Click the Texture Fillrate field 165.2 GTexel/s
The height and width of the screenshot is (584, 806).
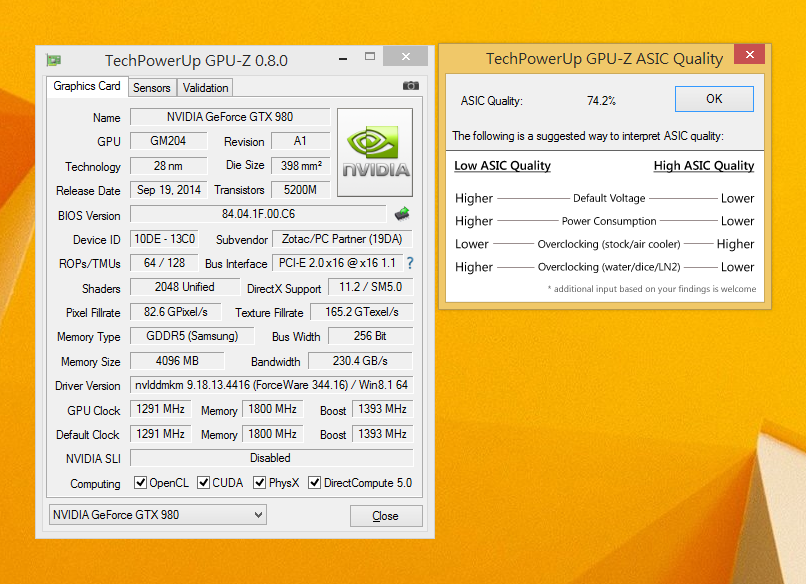(362, 312)
